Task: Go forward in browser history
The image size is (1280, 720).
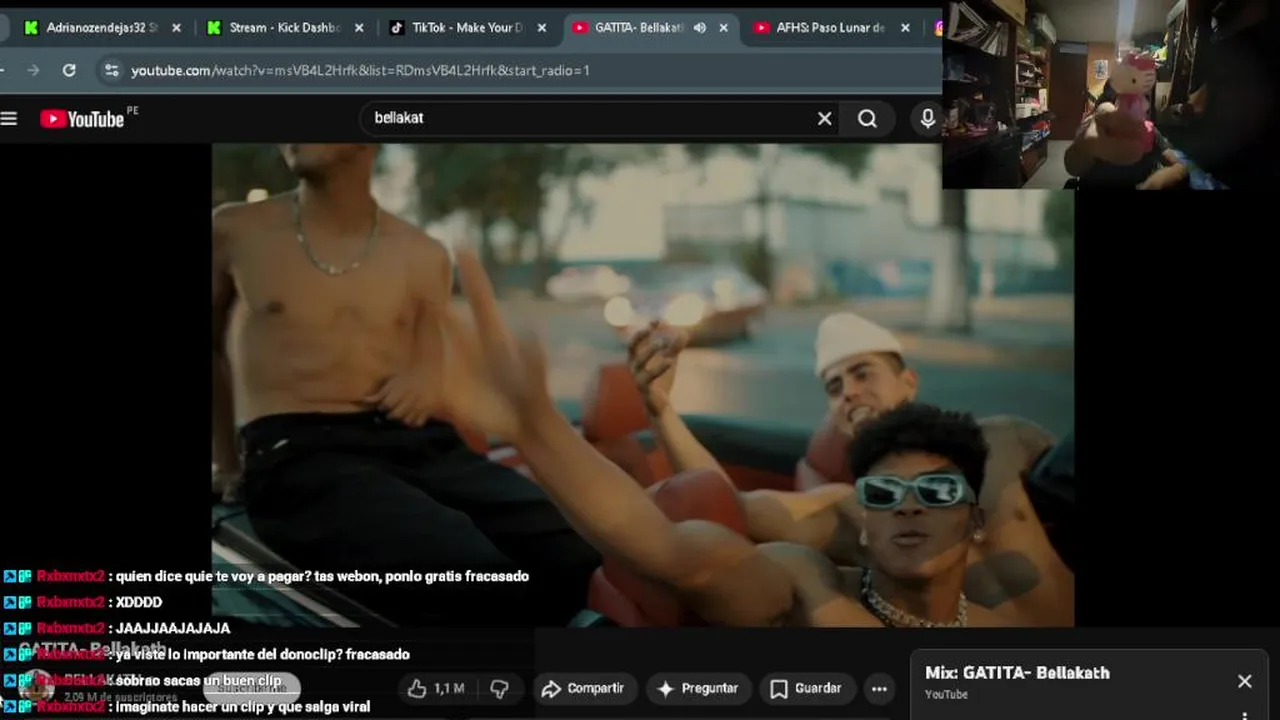Action: pyautogui.click(x=33, y=70)
